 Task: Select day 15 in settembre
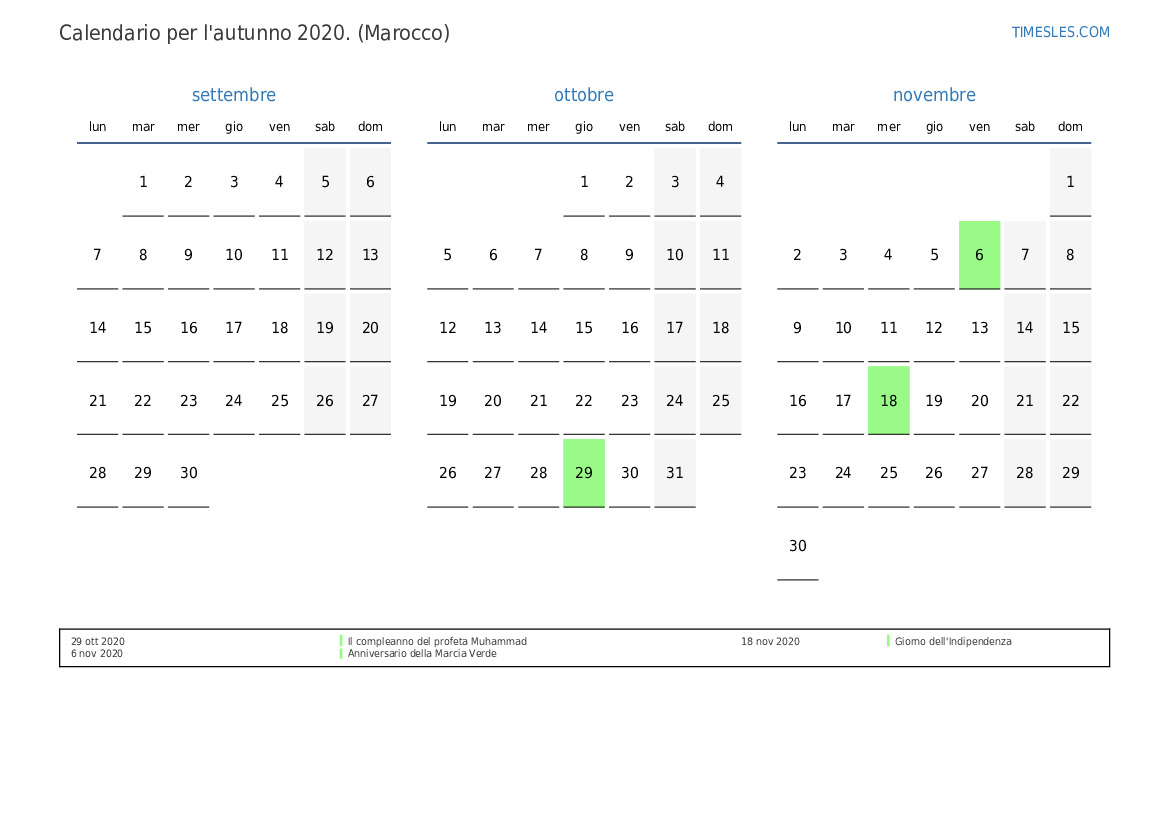[x=143, y=328]
